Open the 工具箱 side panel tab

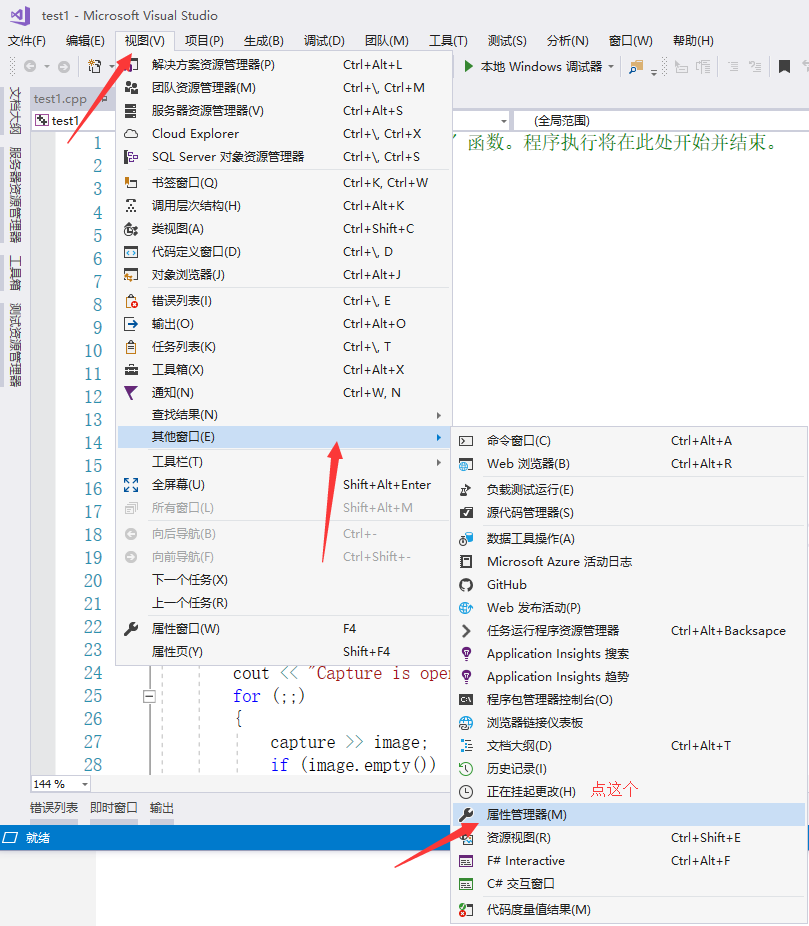pos(15,273)
